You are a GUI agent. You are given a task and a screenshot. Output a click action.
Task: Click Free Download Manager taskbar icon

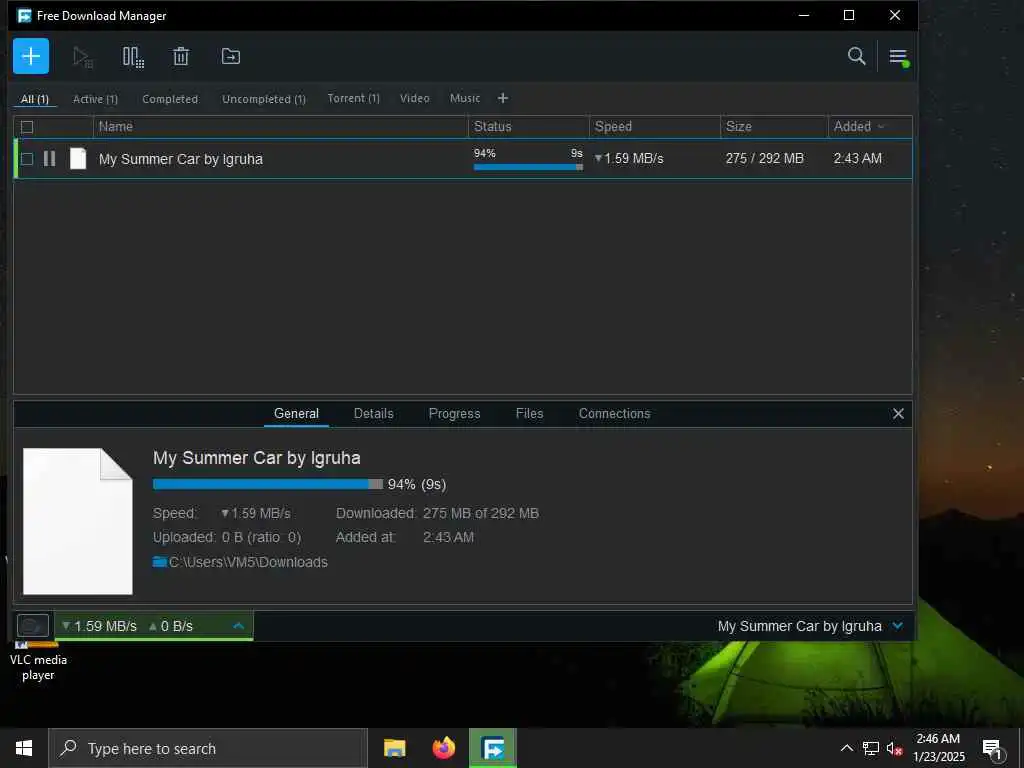tap(492, 748)
